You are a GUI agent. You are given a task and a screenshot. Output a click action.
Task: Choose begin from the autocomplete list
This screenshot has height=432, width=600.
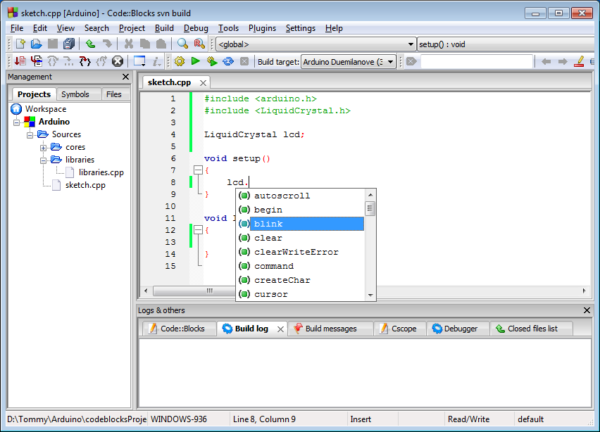click(300, 210)
